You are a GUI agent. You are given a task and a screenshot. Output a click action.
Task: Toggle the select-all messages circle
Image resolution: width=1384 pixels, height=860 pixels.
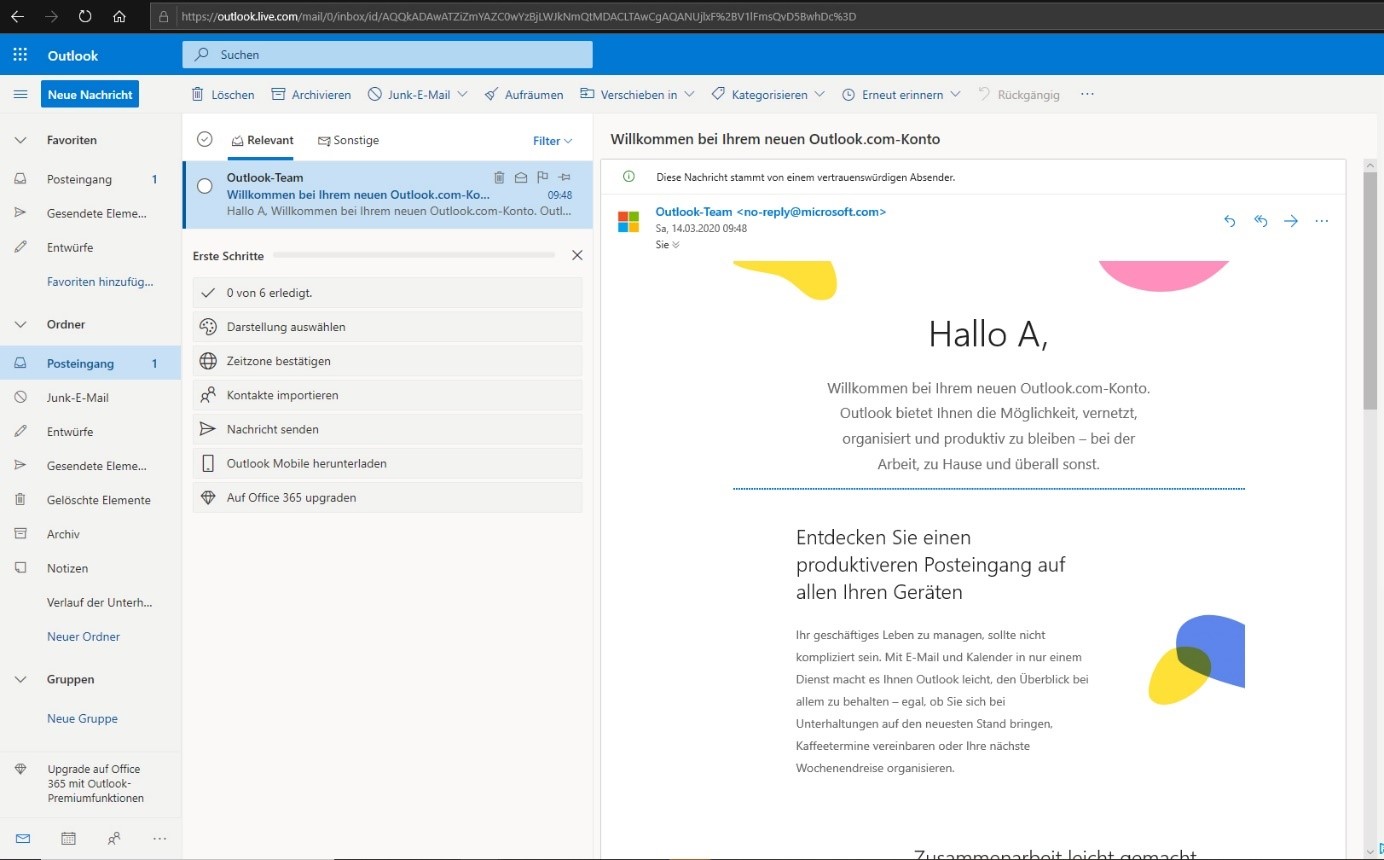(205, 140)
